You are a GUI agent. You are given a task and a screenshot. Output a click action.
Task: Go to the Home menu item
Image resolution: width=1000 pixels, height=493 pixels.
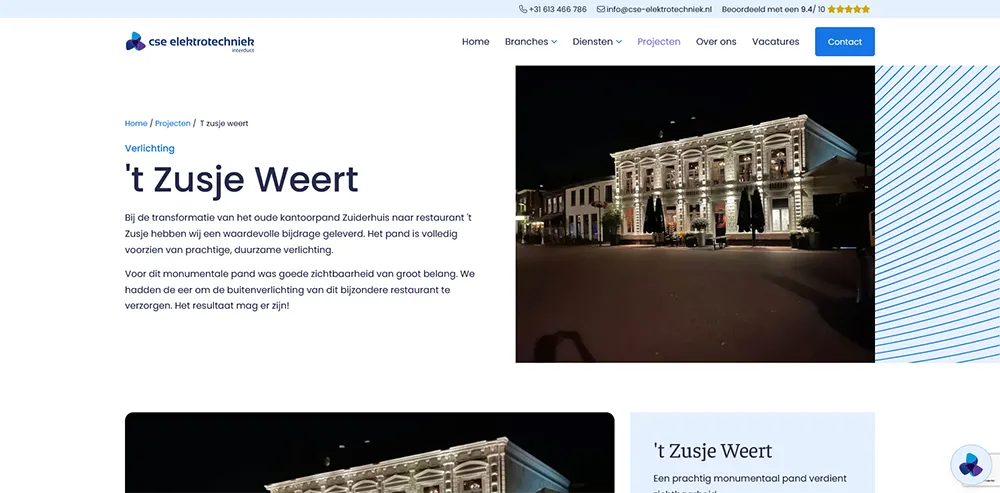(x=476, y=41)
